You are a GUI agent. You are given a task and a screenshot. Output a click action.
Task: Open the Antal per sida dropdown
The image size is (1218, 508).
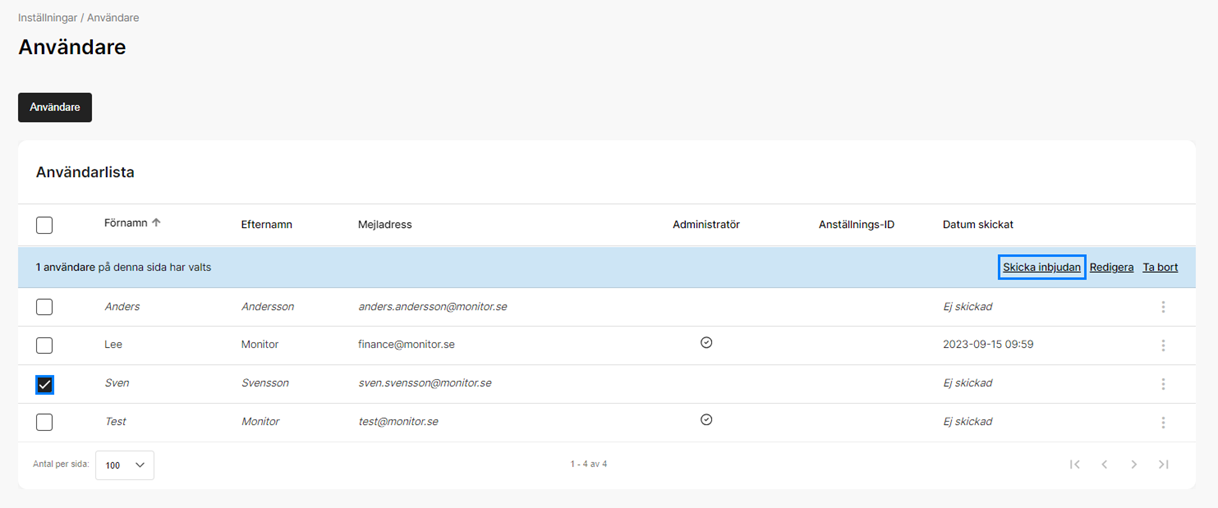(125, 465)
